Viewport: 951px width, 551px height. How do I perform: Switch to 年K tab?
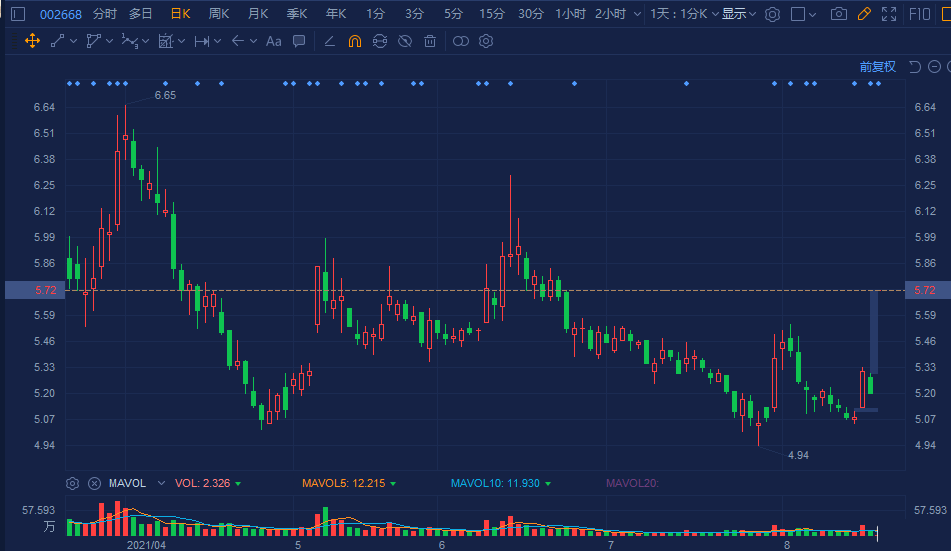coord(335,14)
